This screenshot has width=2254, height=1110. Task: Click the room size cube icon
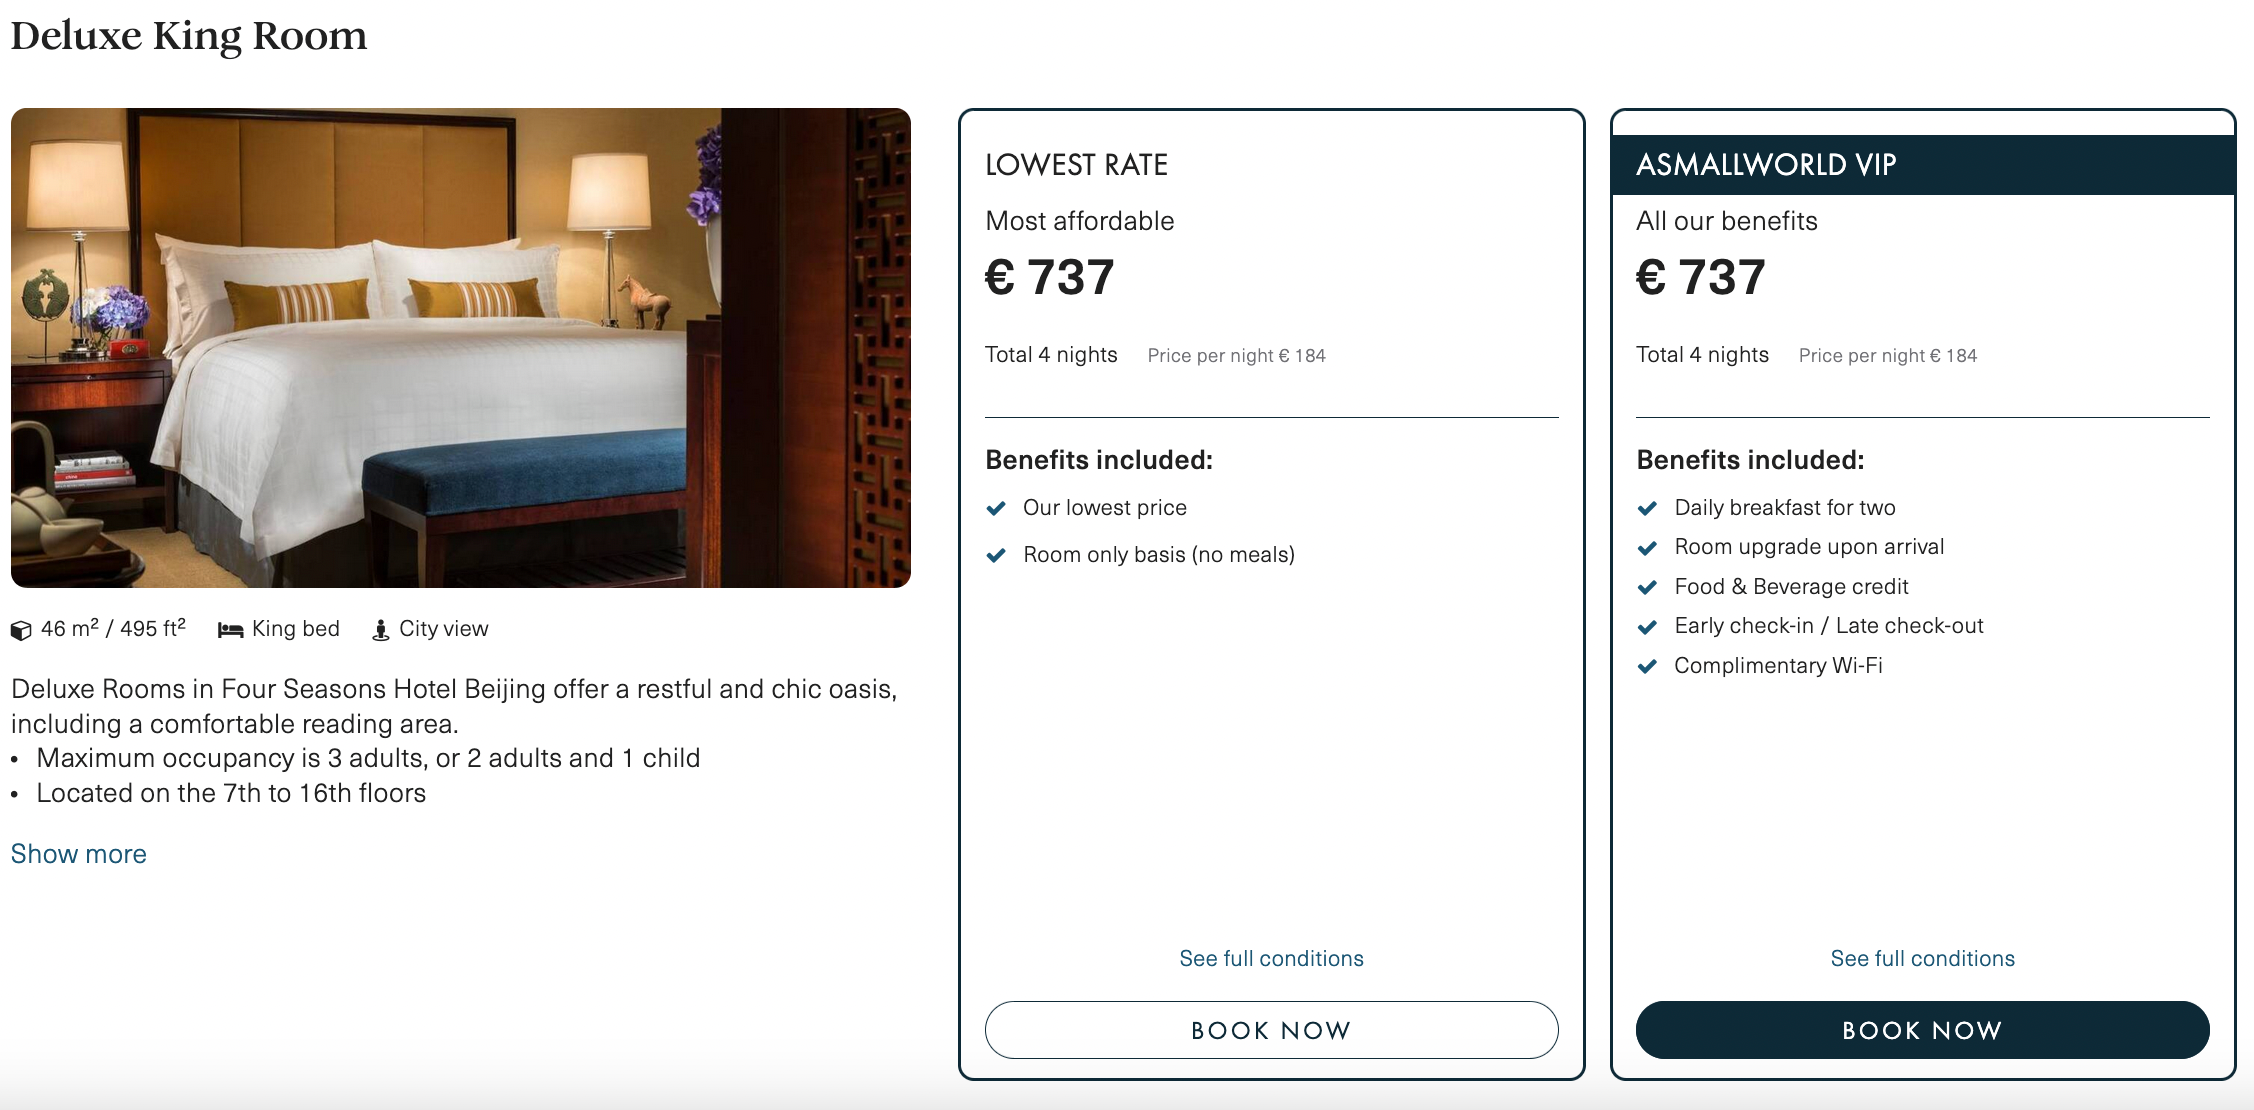click(21, 630)
